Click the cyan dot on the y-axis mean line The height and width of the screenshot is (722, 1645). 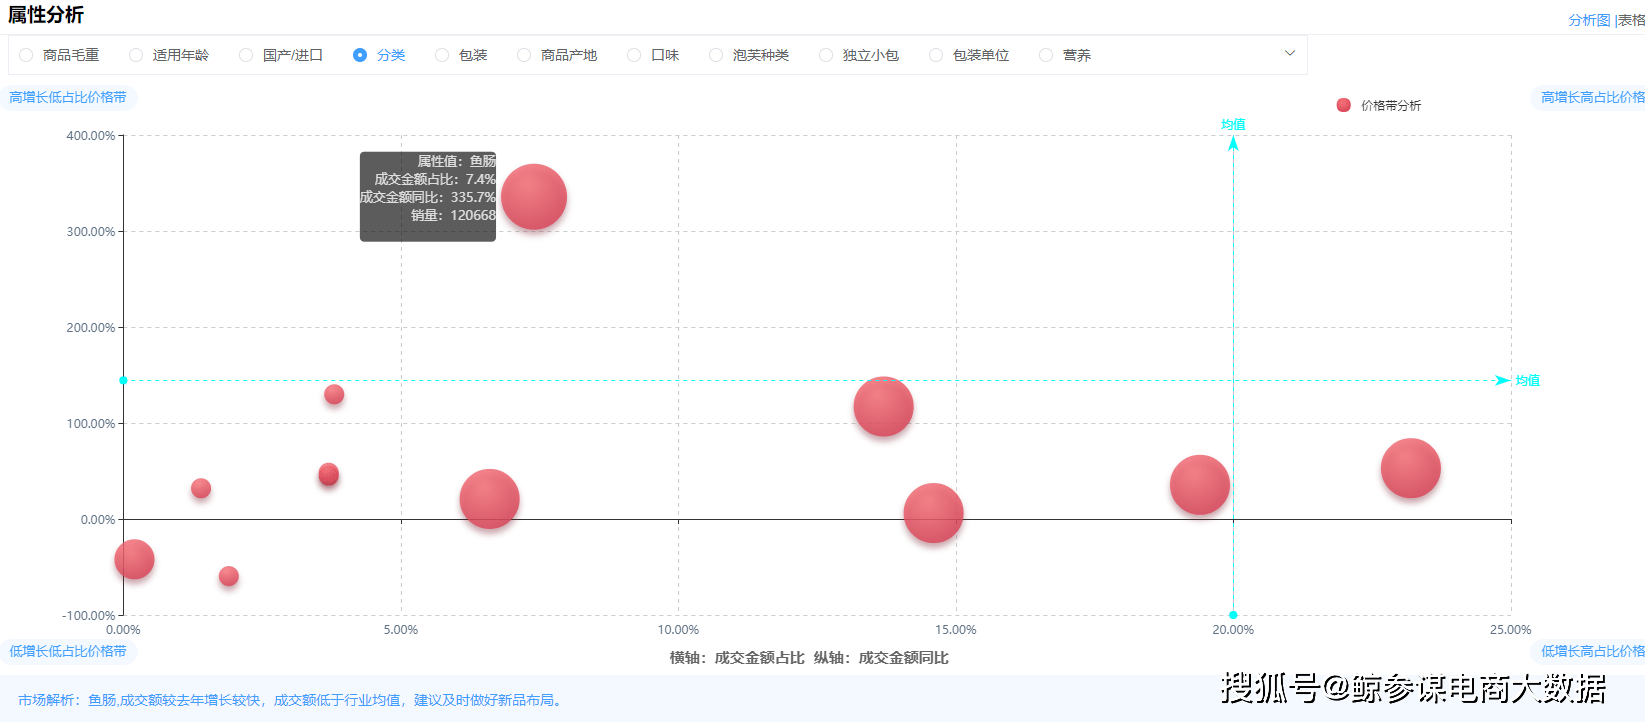123,380
